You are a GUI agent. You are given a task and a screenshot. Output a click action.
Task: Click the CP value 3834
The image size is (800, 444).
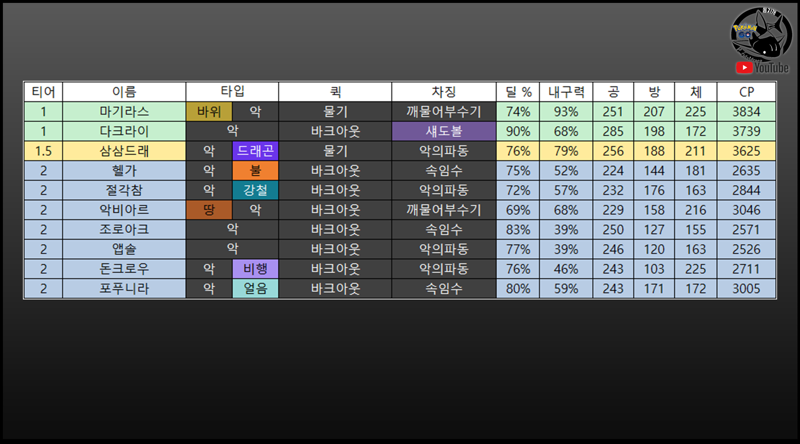(x=746, y=112)
